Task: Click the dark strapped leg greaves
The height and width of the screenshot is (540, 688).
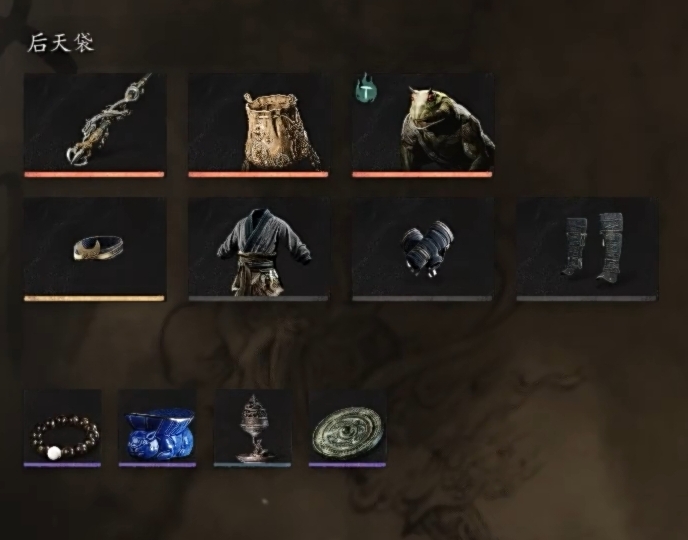Action: tap(587, 249)
